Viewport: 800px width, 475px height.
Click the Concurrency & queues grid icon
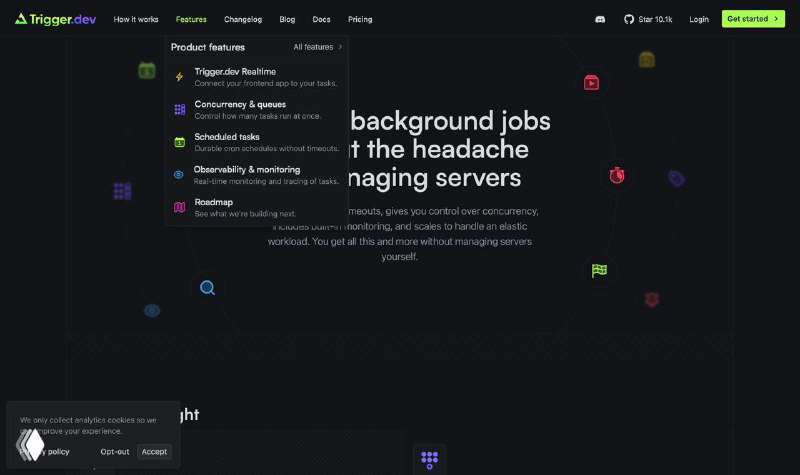(180, 110)
